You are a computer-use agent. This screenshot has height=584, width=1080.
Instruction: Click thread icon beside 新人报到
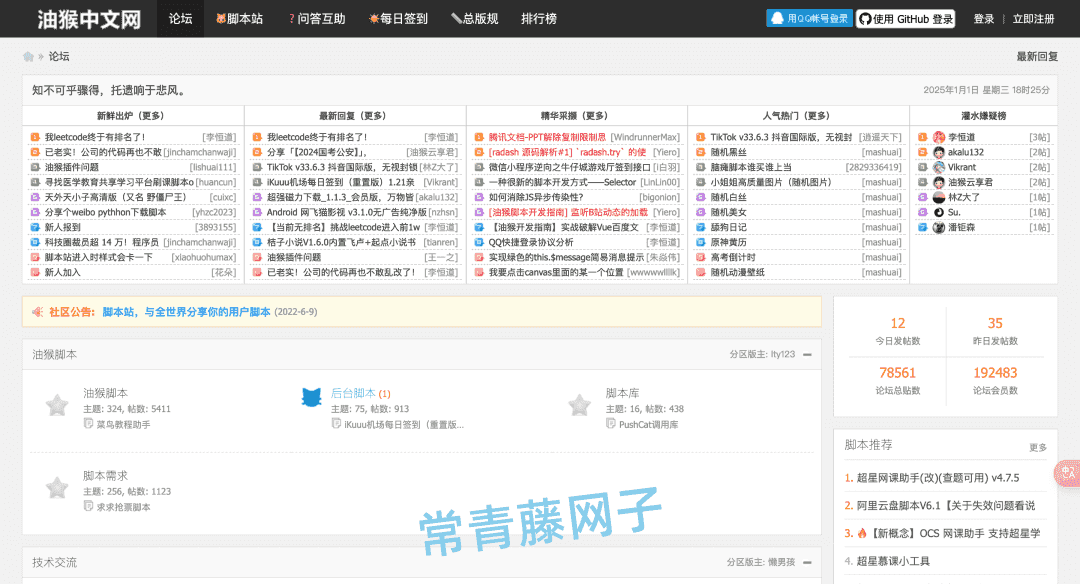point(34,227)
